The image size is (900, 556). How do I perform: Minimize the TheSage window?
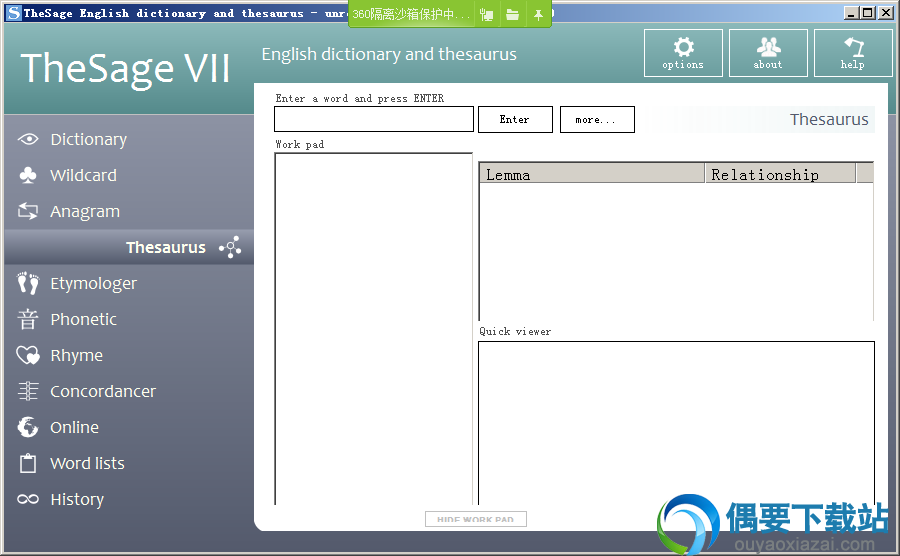851,13
